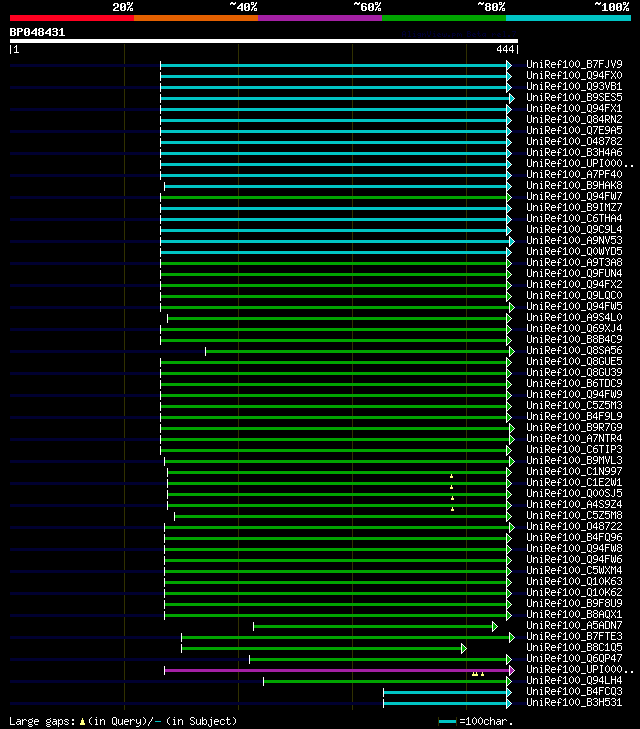The height and width of the screenshot is (729, 640).
Task: Click the arrowhead ending the A5ADN7 bar
Action: (495, 627)
